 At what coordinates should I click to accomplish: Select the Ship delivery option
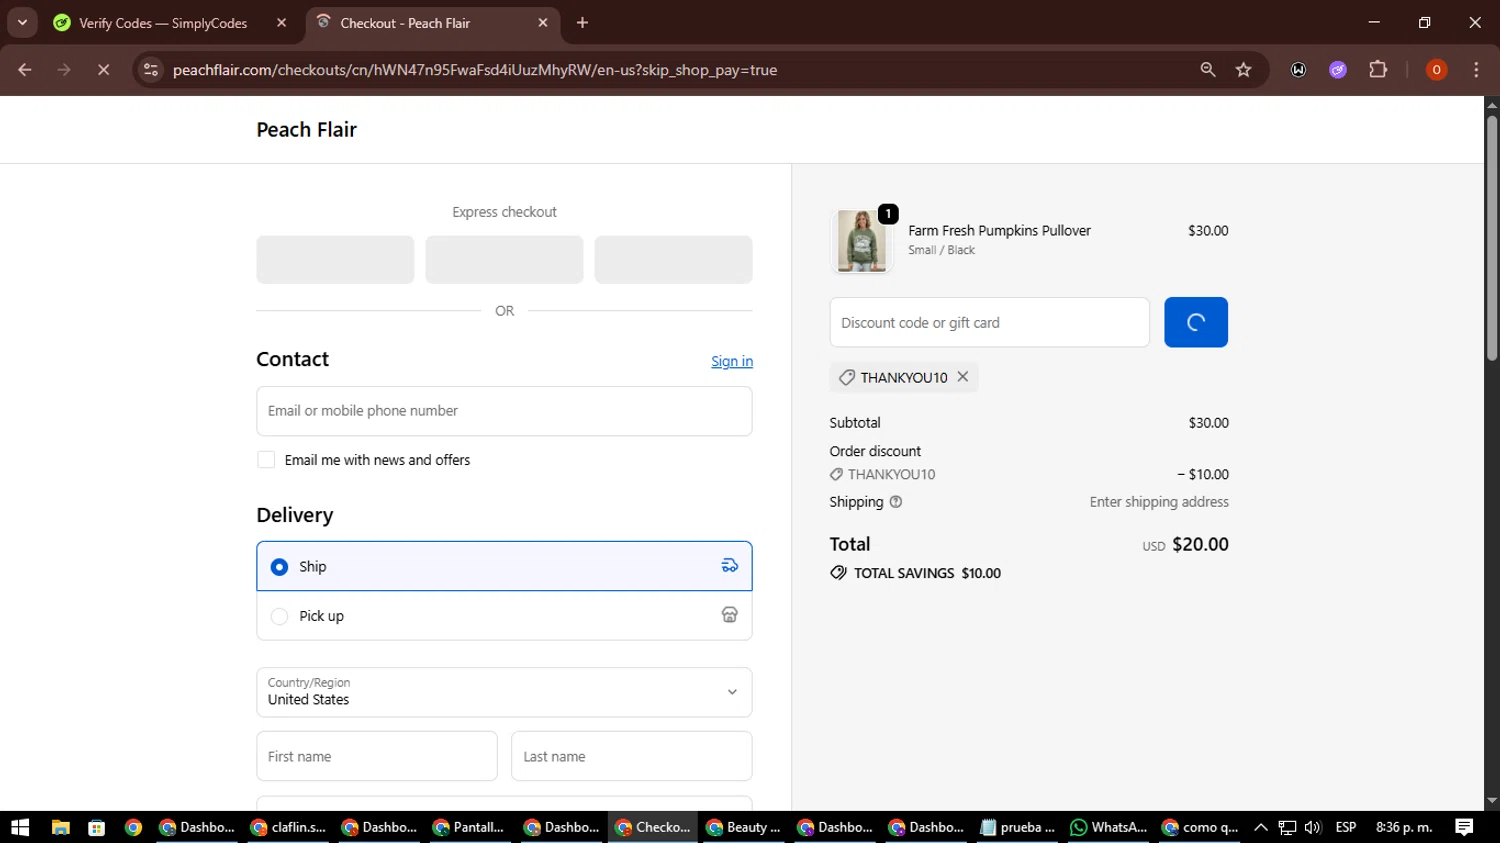pyautogui.click(x=280, y=567)
